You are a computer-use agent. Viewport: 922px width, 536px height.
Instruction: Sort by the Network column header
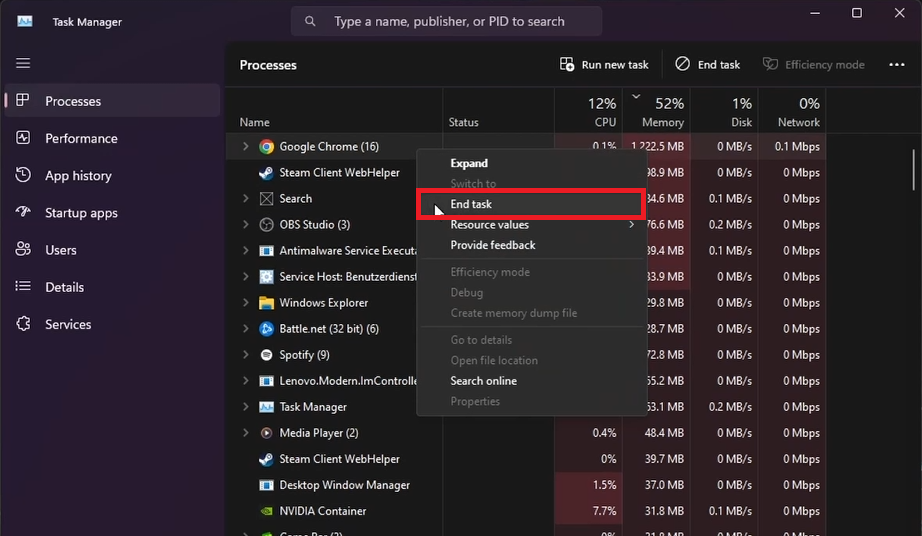[x=792, y=111]
